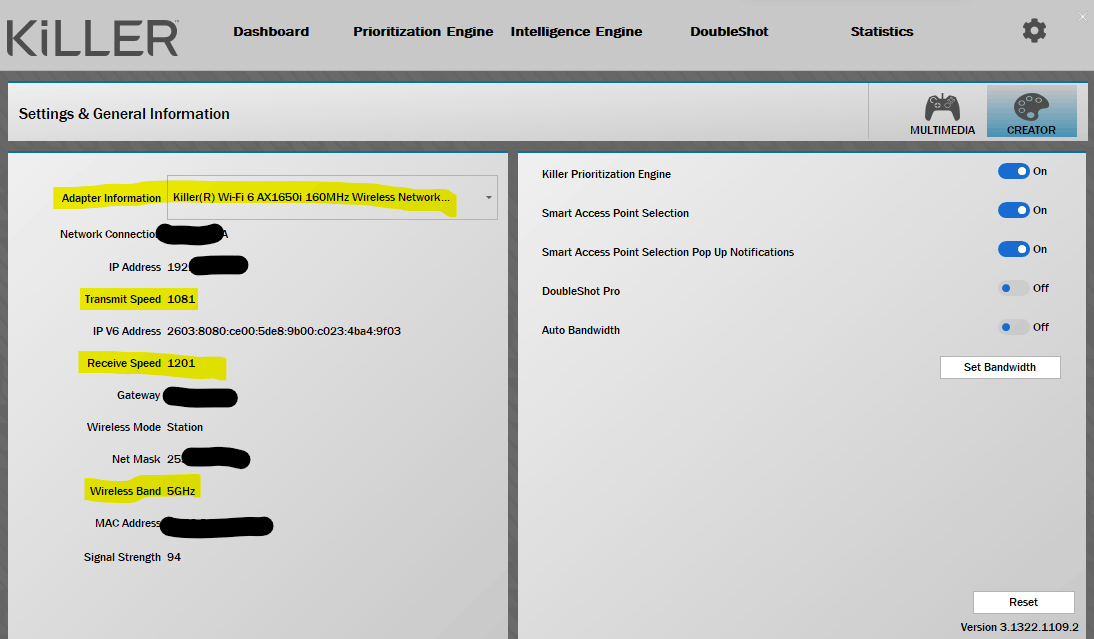Turn off Killer Prioritization Engine

coord(1014,171)
